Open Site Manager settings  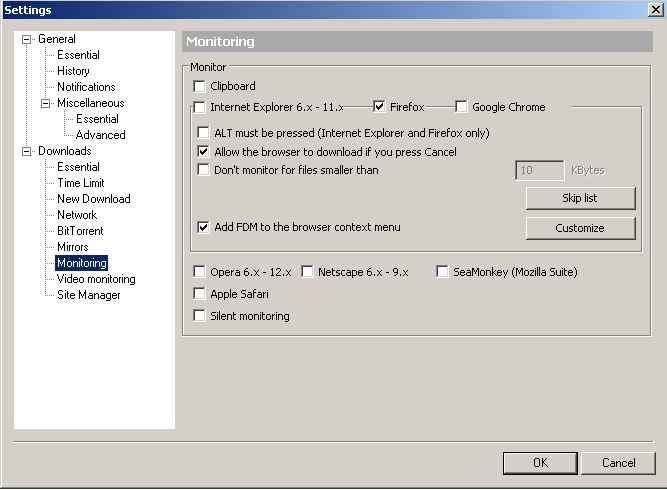tap(89, 295)
